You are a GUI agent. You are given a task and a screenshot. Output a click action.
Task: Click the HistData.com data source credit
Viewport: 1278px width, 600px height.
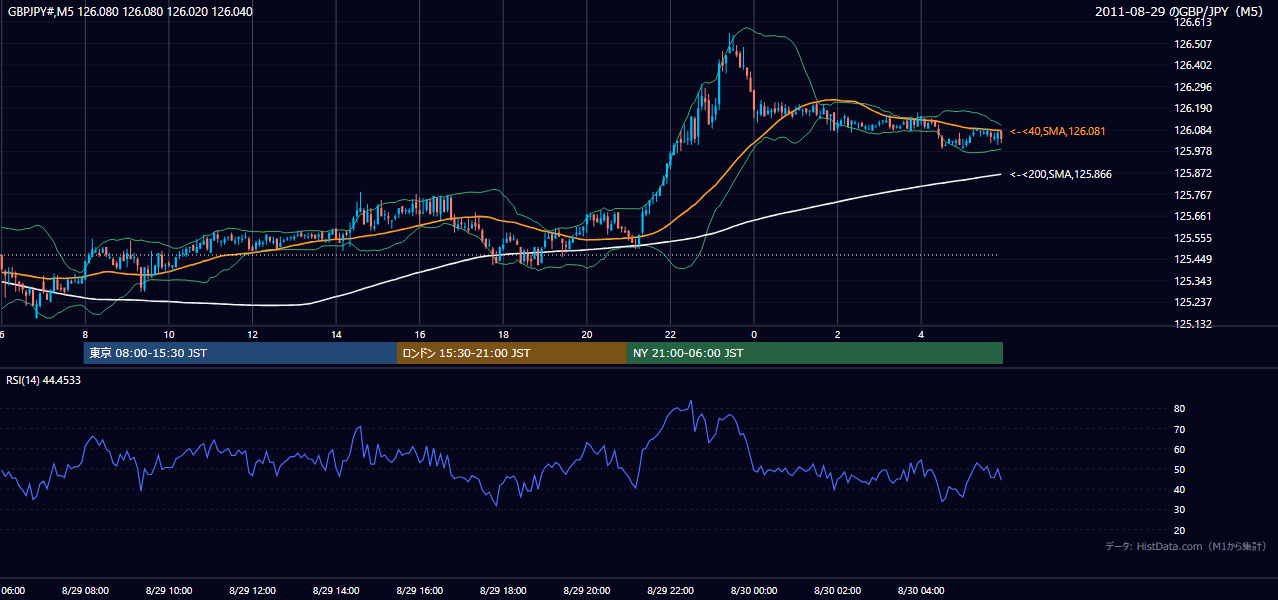pos(1186,546)
